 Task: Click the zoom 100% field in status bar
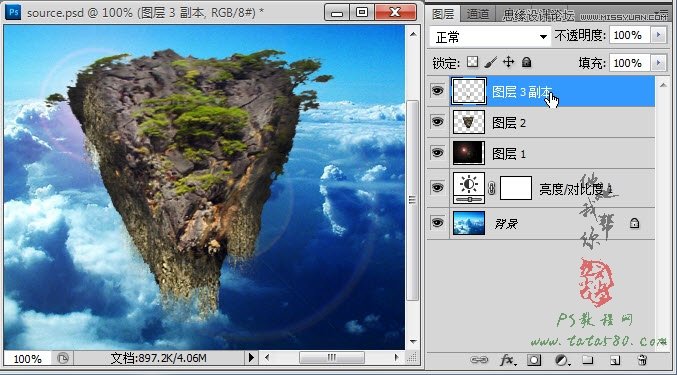tap(28, 359)
